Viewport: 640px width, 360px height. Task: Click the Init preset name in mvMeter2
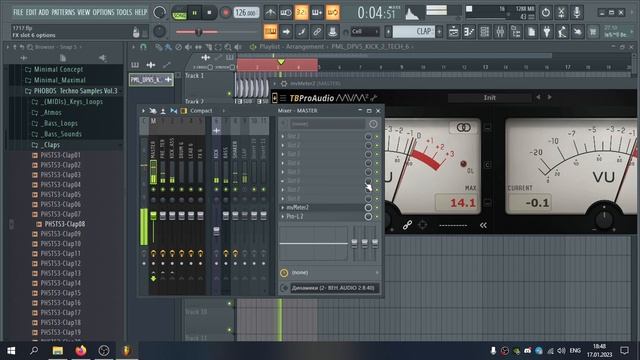click(489, 98)
